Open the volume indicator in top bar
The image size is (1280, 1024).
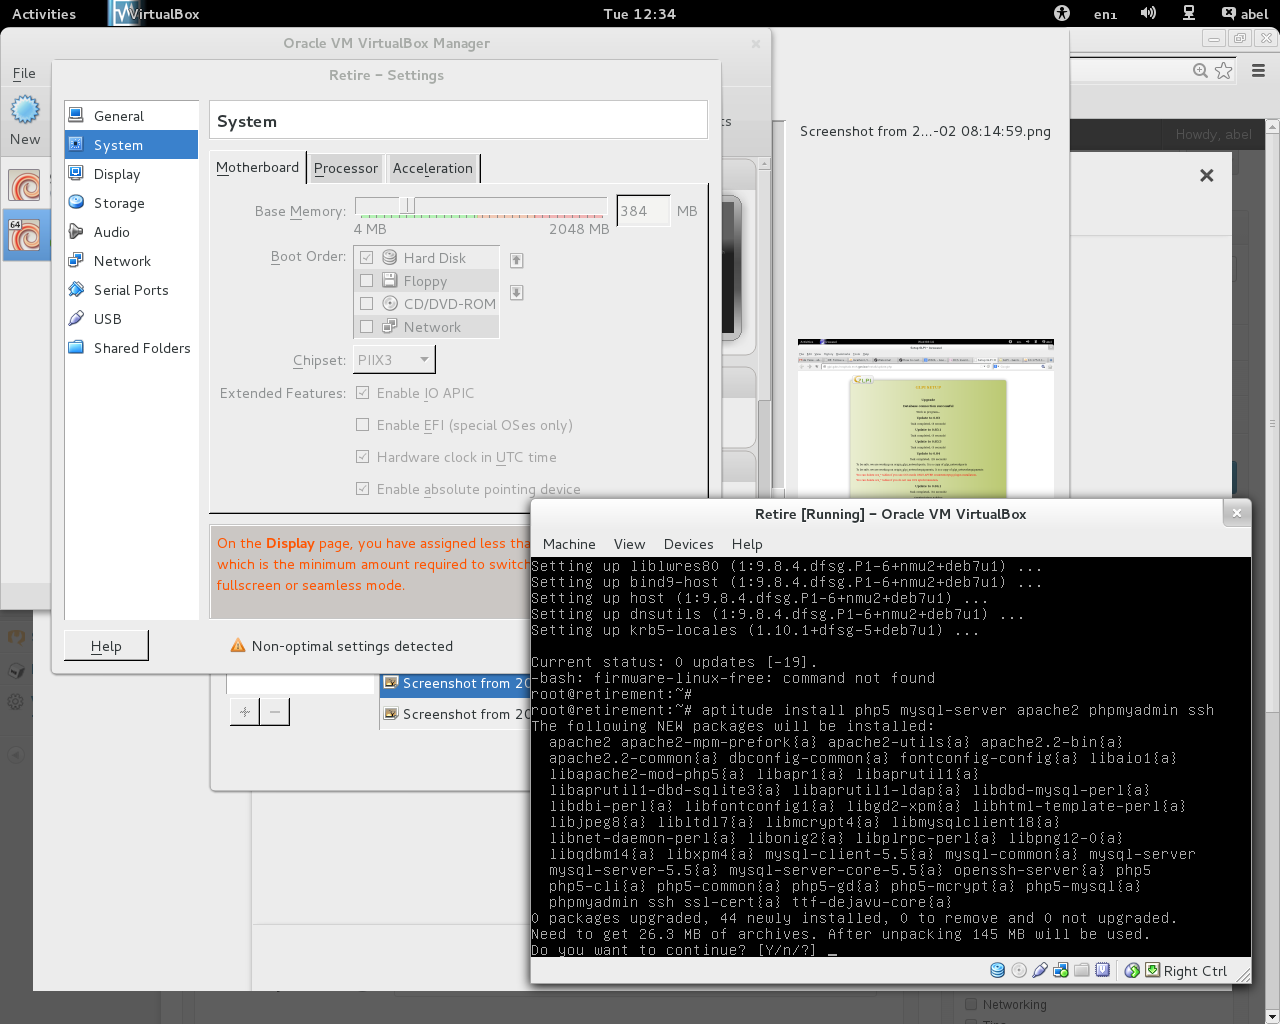(1148, 14)
